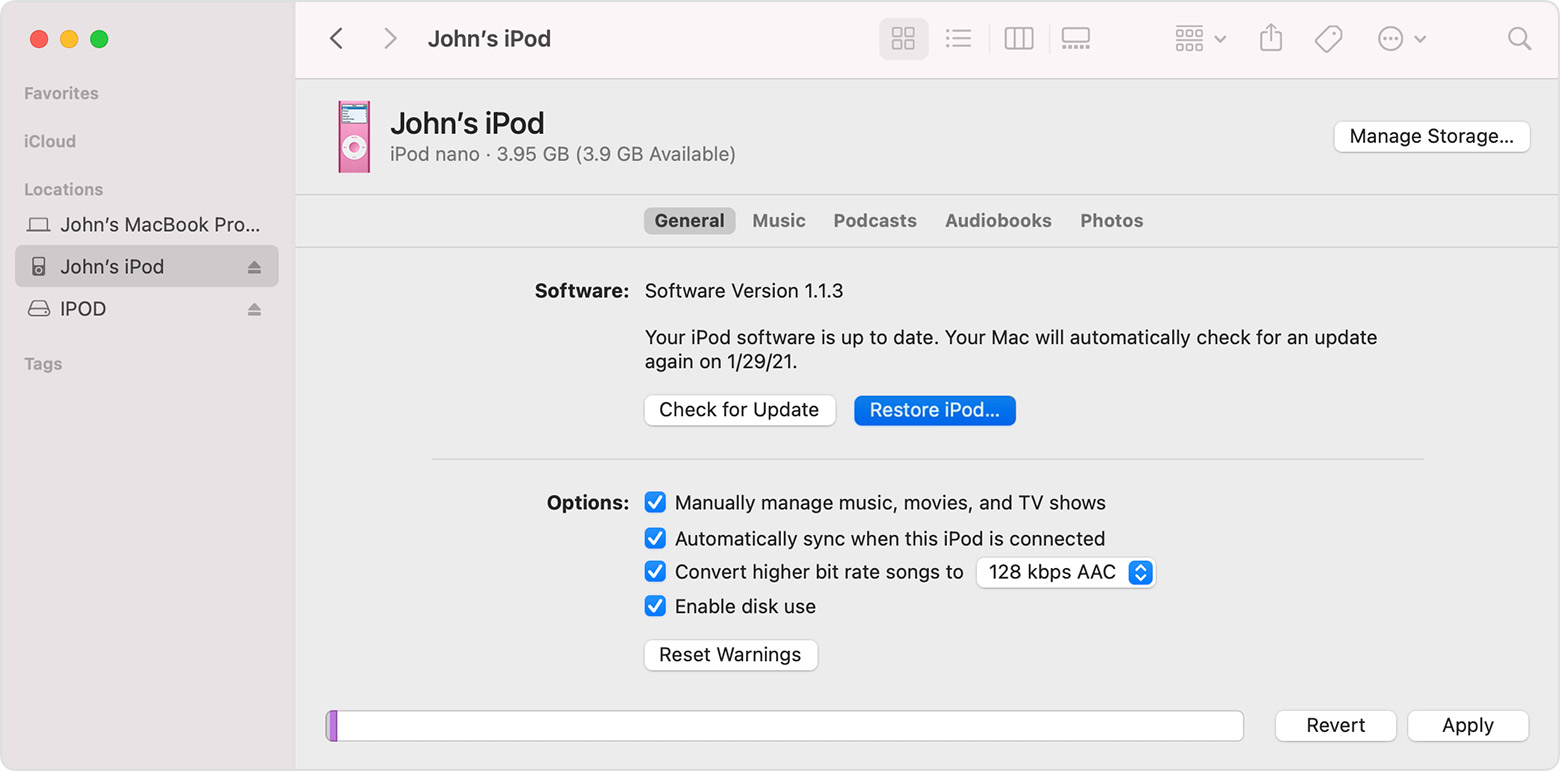The image size is (1560, 772).
Task: Switch to the Audiobooks tab
Action: [998, 221]
